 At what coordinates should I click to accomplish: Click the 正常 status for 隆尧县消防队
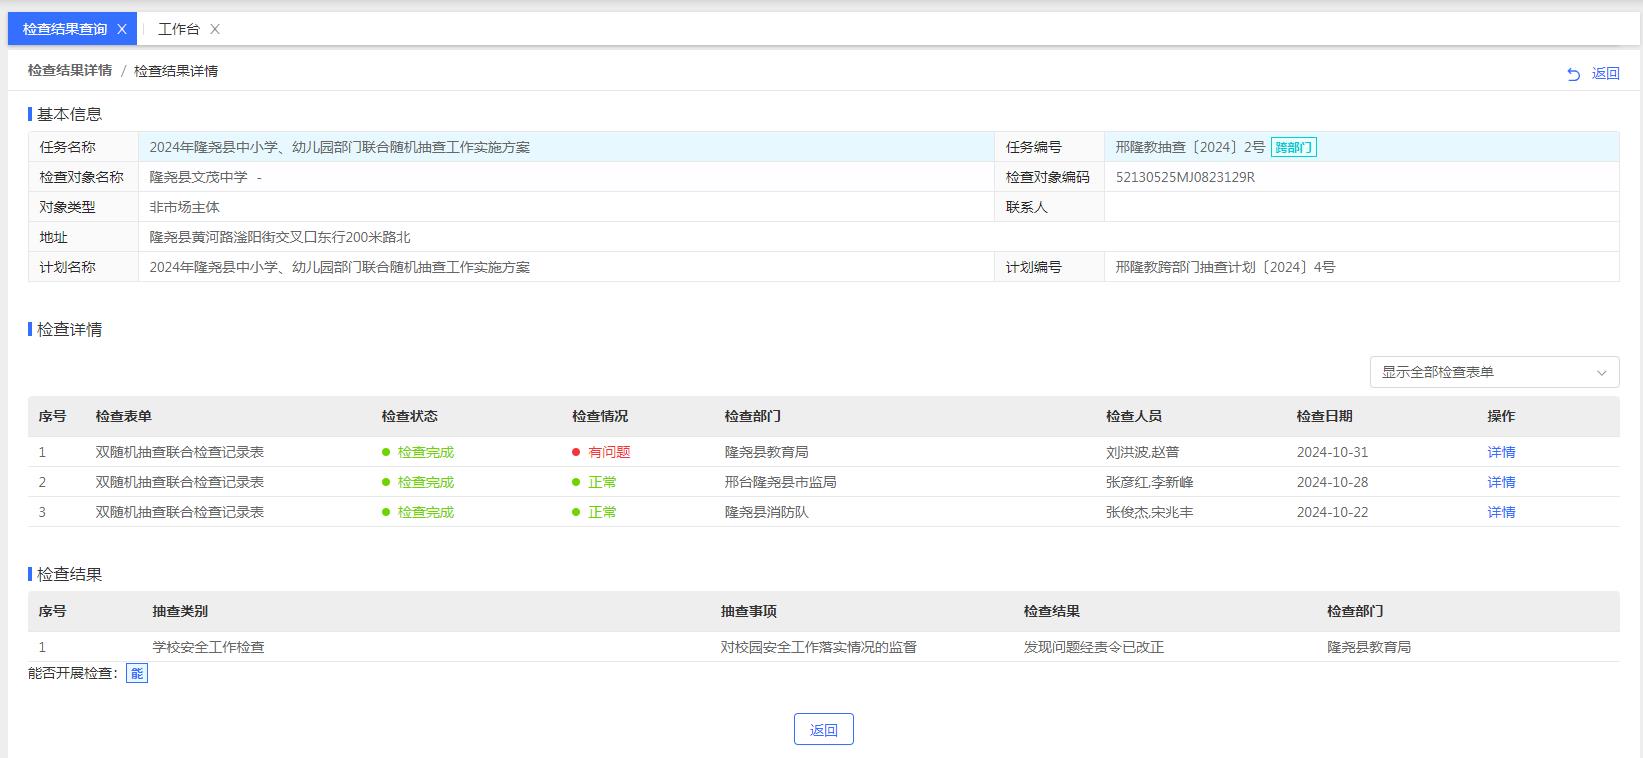602,512
